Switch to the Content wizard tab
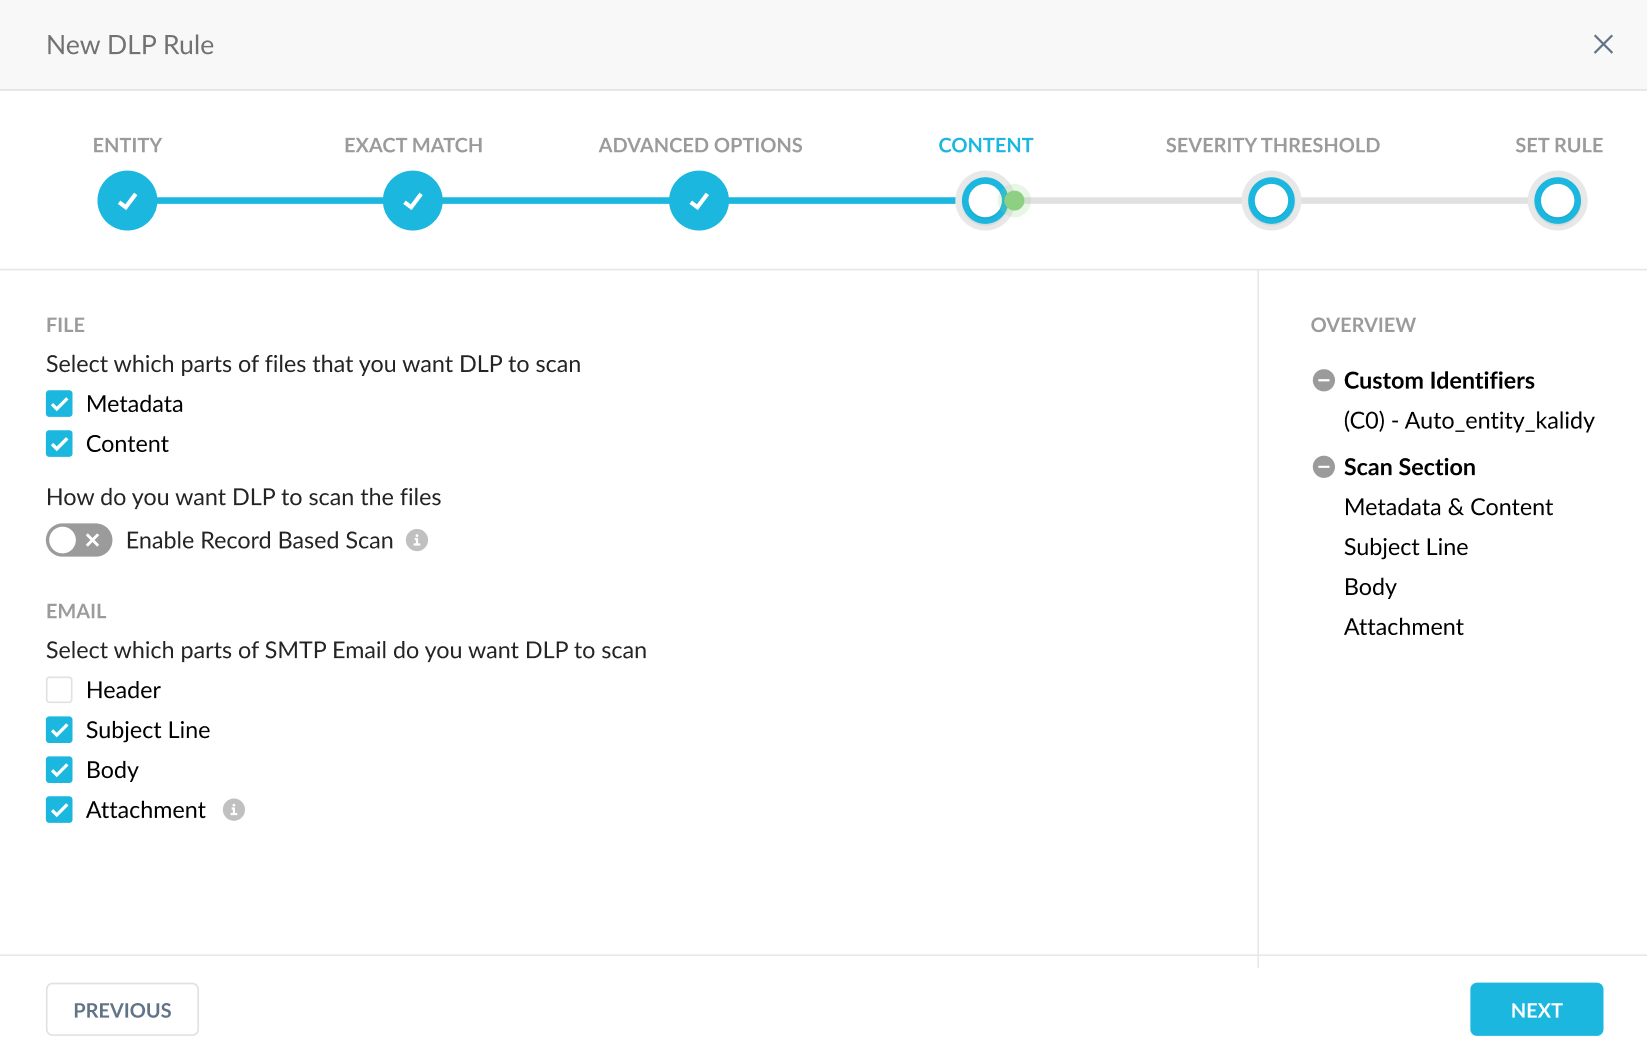Screen dimensions: 1647x1053 coord(985,144)
